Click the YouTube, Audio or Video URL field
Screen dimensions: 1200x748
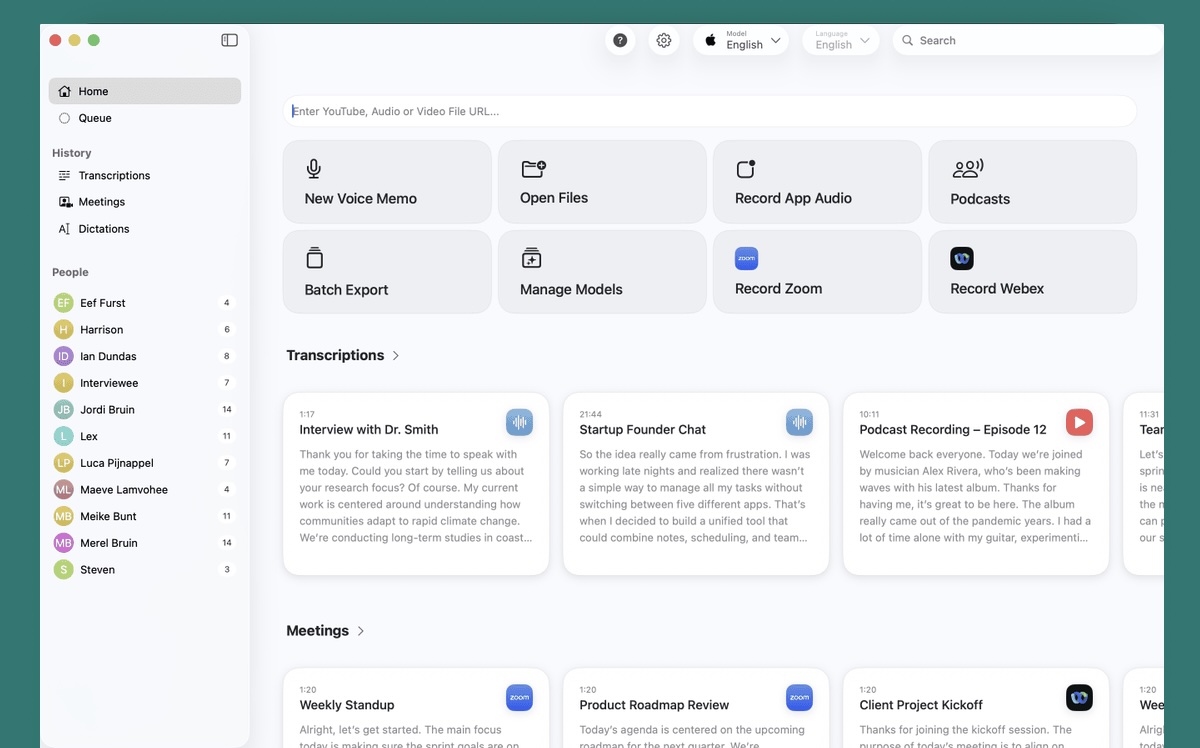[x=710, y=111]
